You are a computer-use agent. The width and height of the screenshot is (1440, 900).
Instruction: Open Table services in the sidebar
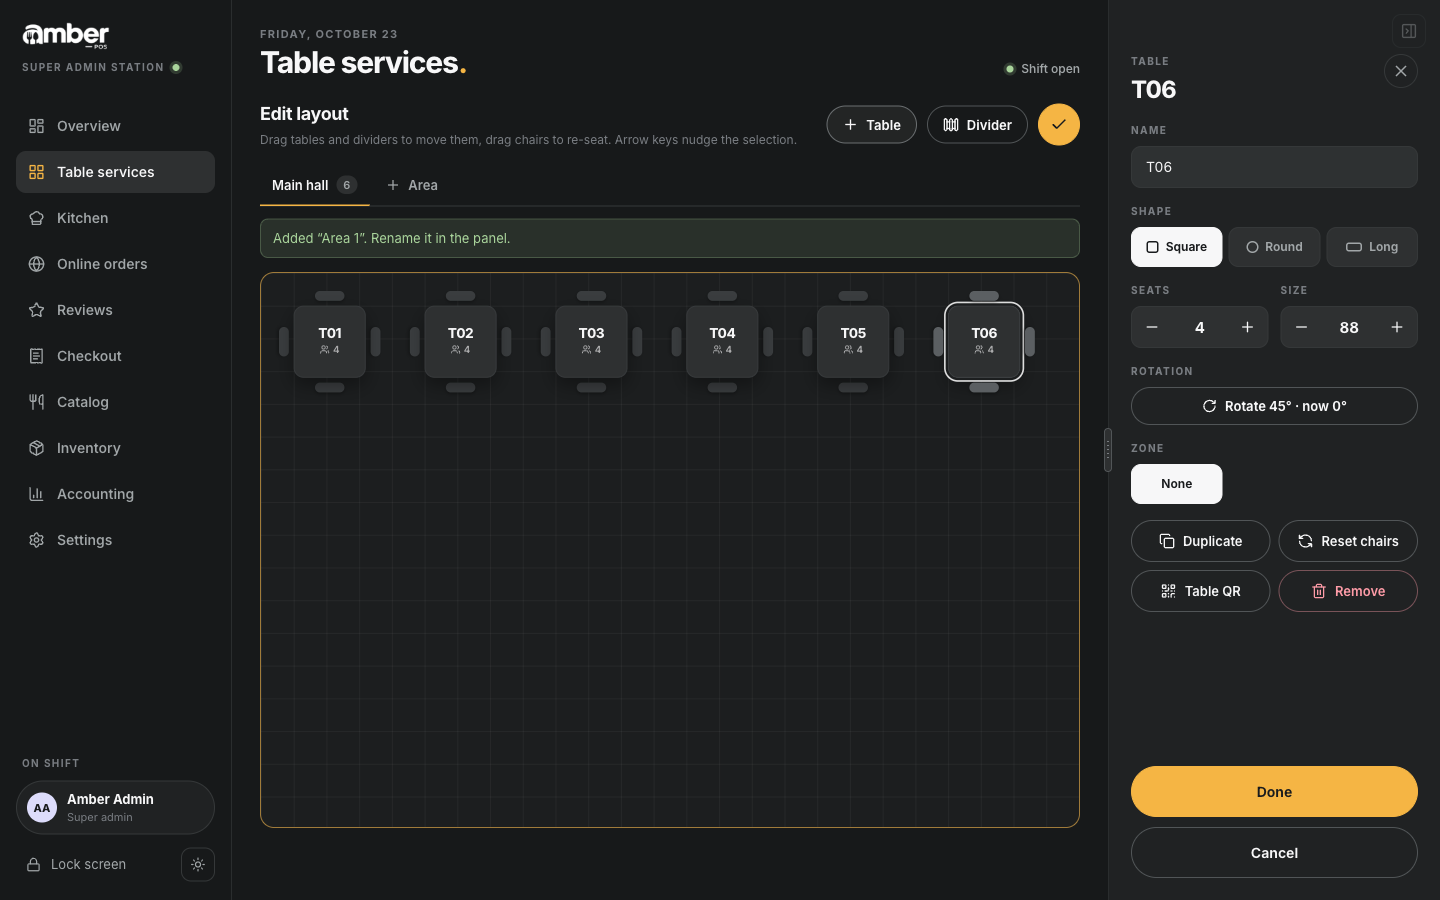[115, 172]
